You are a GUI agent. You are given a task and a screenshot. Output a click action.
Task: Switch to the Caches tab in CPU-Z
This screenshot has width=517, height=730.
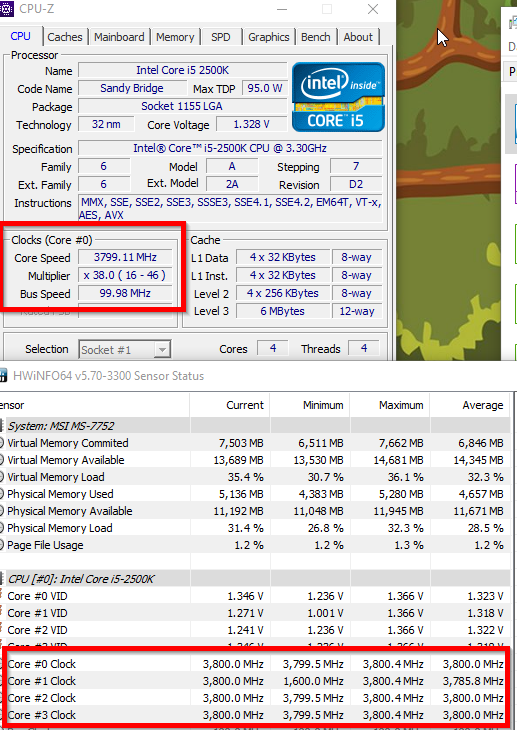click(x=65, y=37)
